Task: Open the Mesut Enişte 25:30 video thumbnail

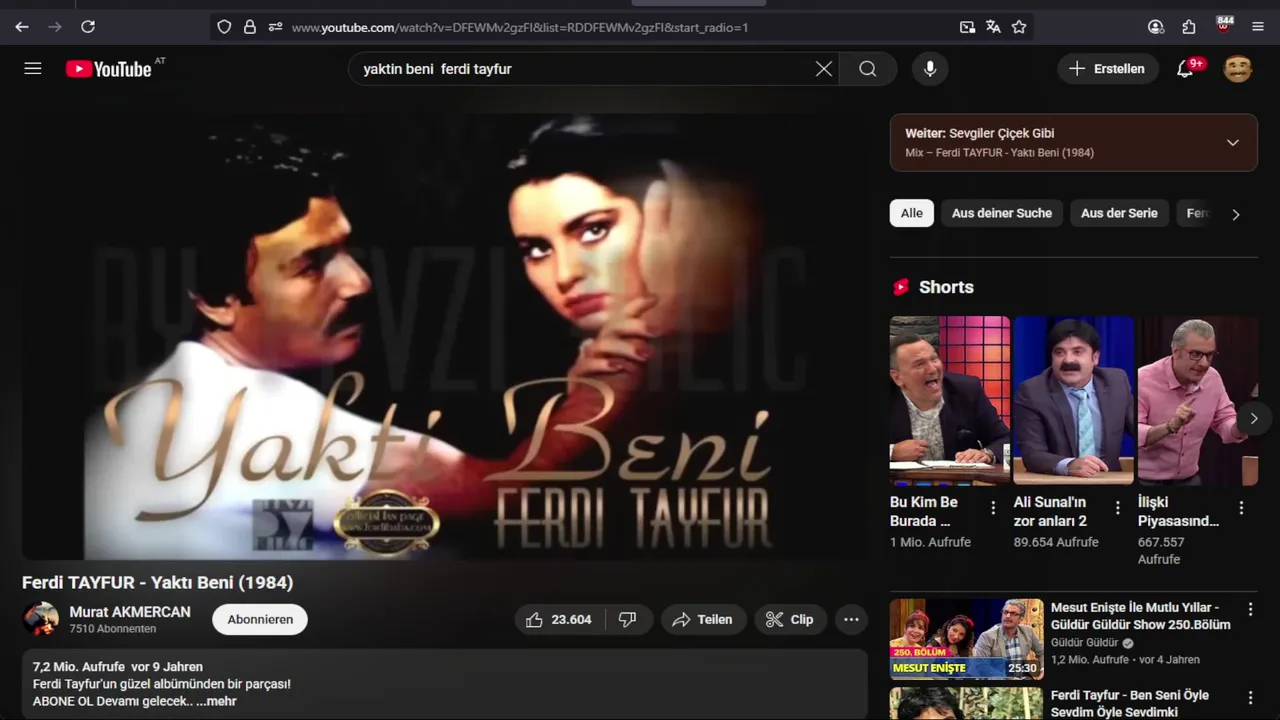Action: coord(967,639)
